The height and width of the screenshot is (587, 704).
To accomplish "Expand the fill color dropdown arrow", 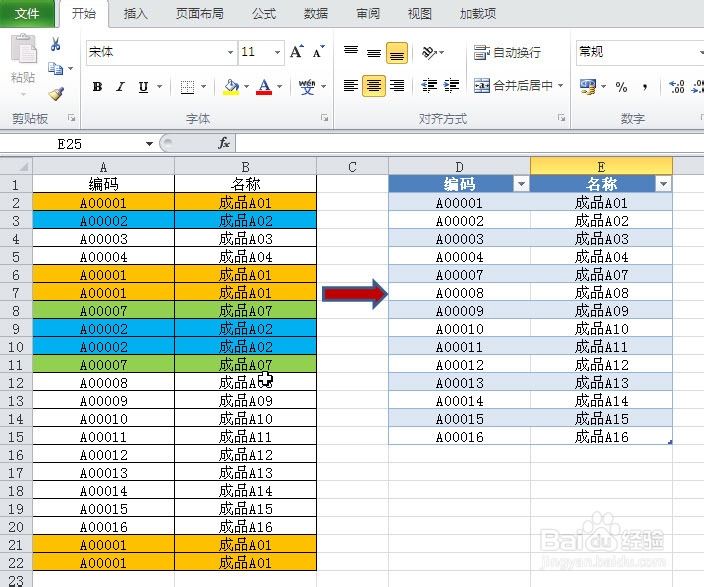I will point(246,86).
